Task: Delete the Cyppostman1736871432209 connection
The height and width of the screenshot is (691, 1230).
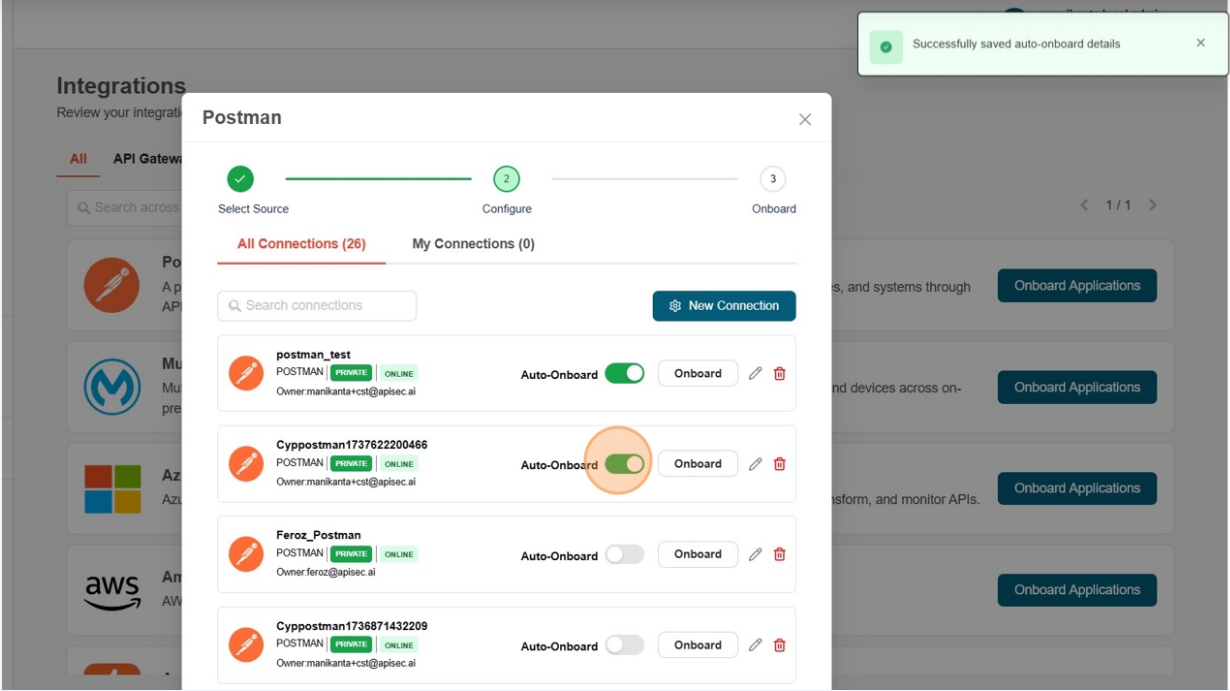Action: click(x=780, y=645)
